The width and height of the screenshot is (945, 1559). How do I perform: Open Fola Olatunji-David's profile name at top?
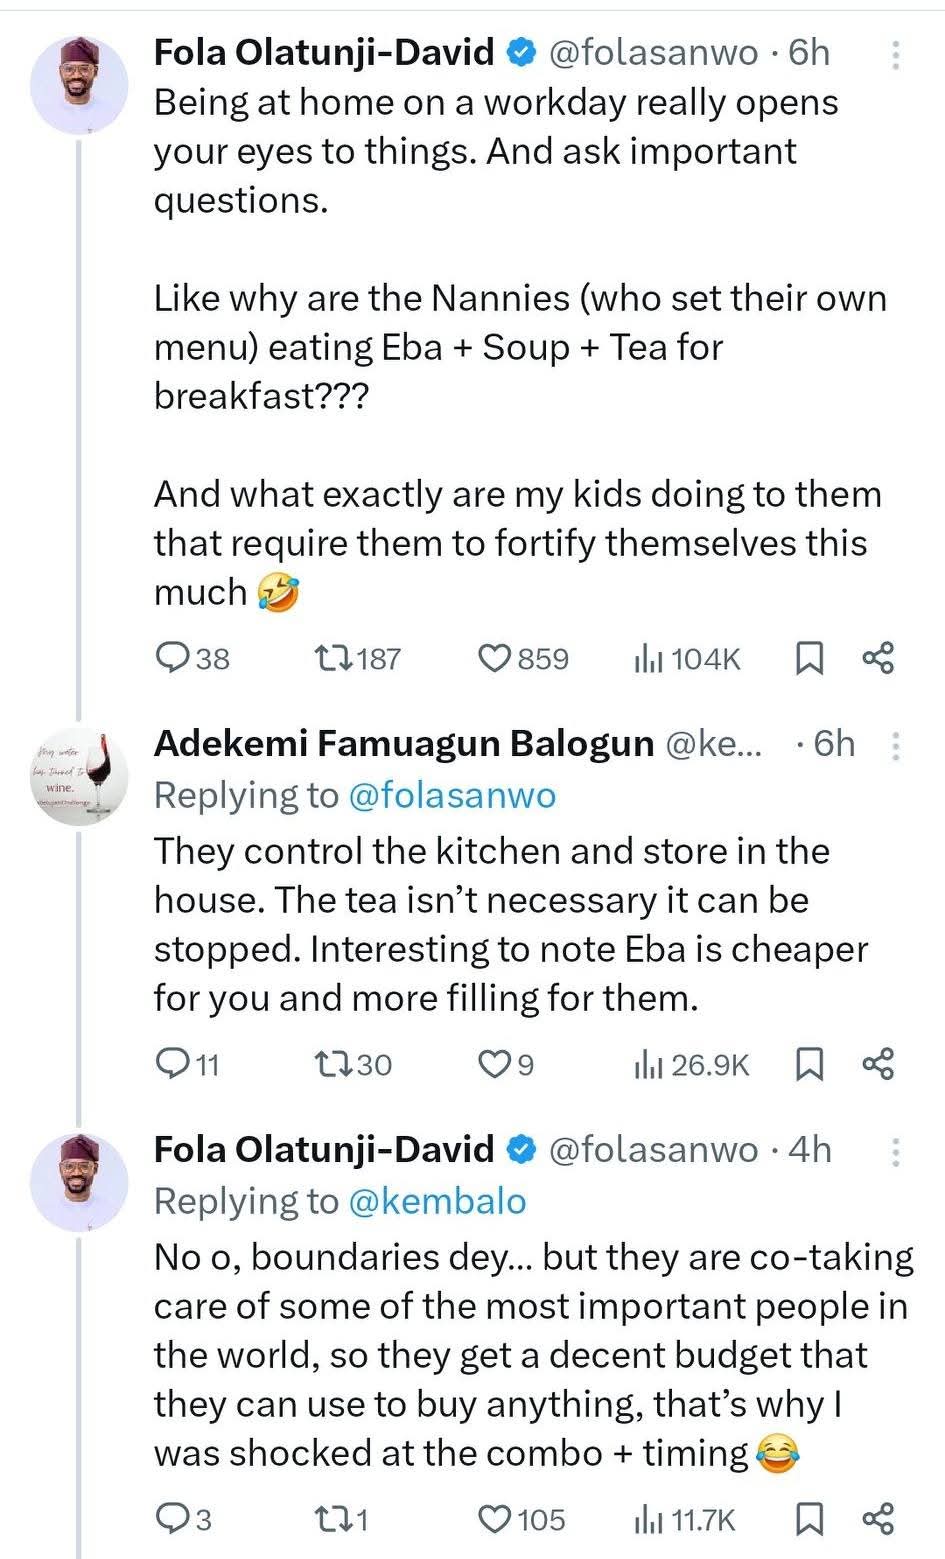pos(323,52)
